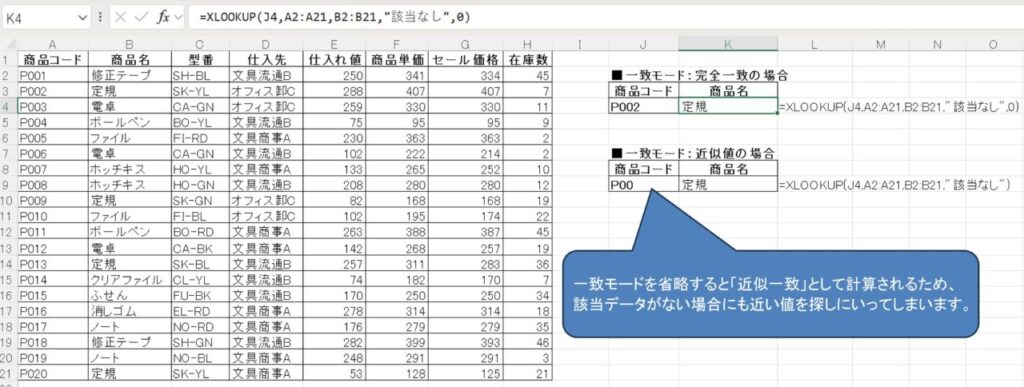Select result cell 定規 in row 9

tap(728, 185)
